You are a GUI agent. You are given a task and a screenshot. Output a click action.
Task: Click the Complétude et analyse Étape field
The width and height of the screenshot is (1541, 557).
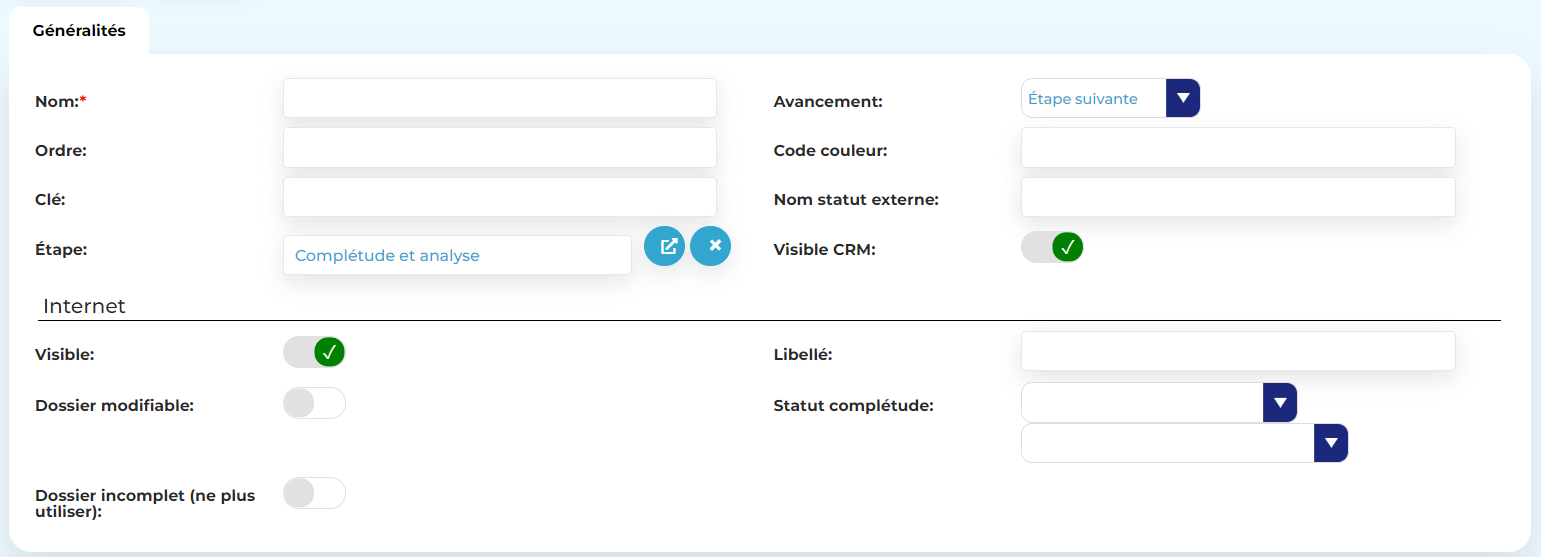[x=457, y=255]
